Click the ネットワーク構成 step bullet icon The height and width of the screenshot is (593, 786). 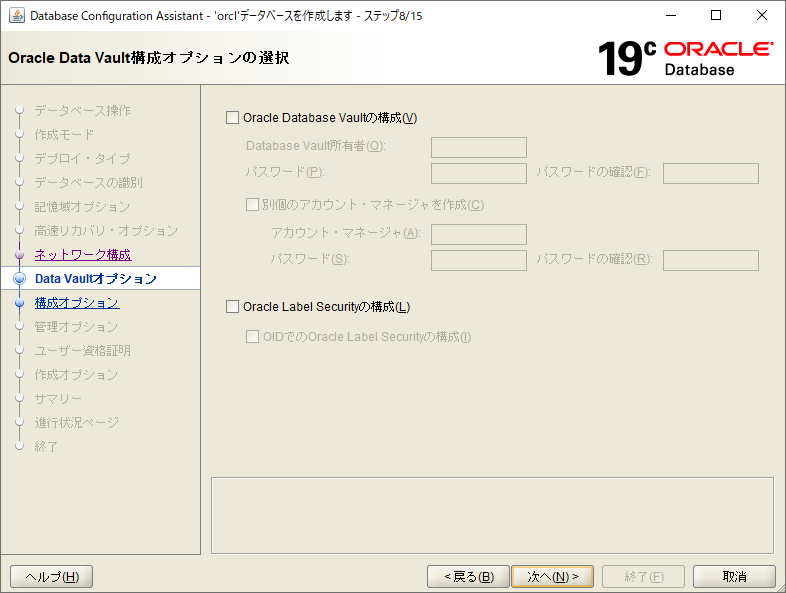20,255
